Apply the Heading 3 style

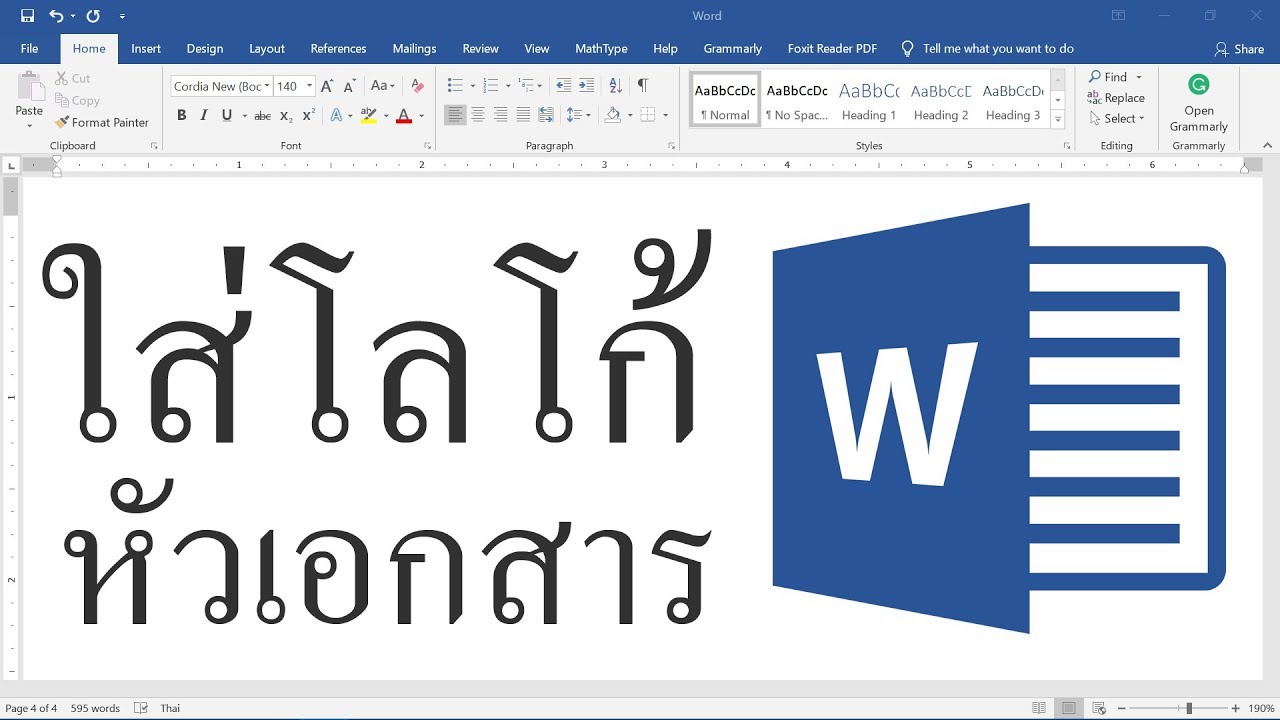[1013, 100]
